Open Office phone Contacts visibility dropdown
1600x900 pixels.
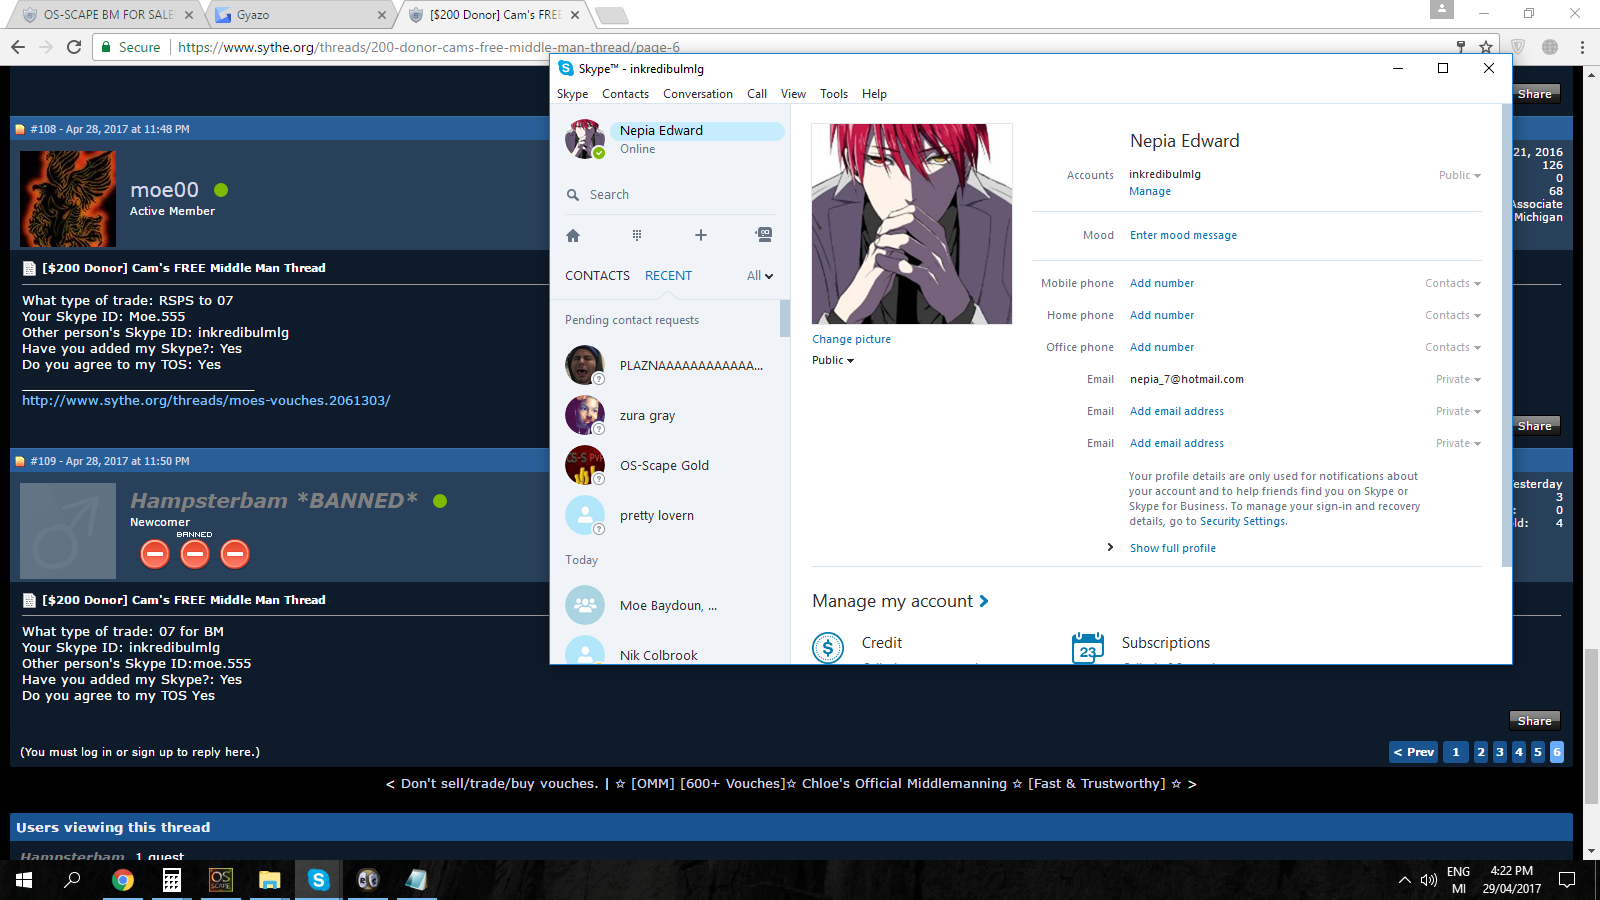point(1453,347)
